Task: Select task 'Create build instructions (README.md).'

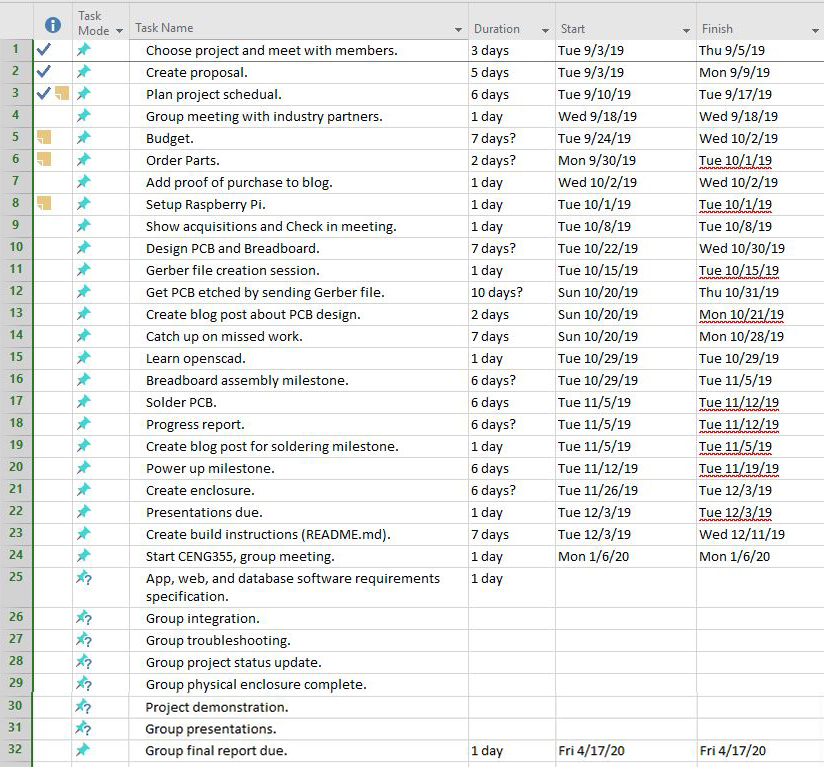Action: [x=268, y=534]
